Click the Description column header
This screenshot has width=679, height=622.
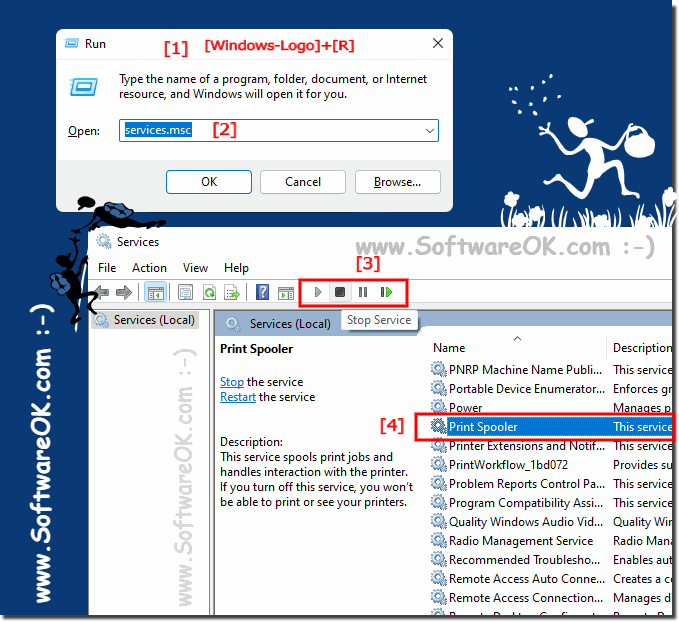[642, 347]
